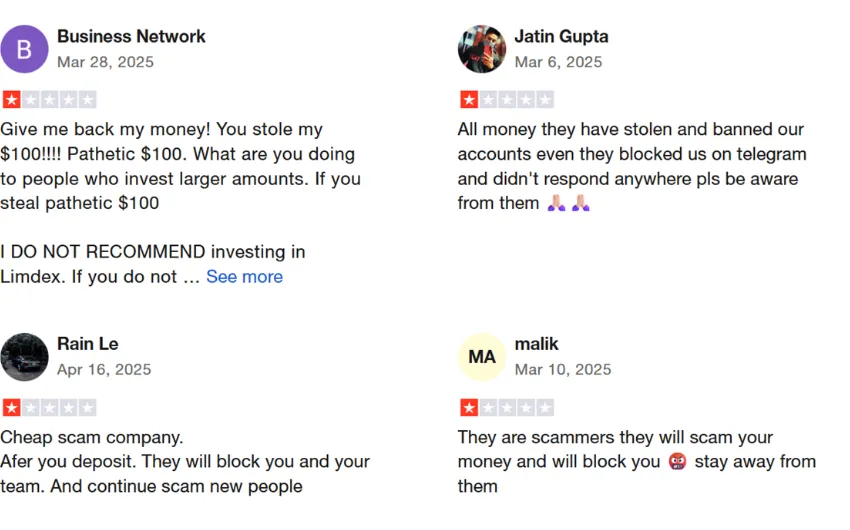Select malik's yellow MA avatar
This screenshot has height=530, width=850.
[482, 357]
